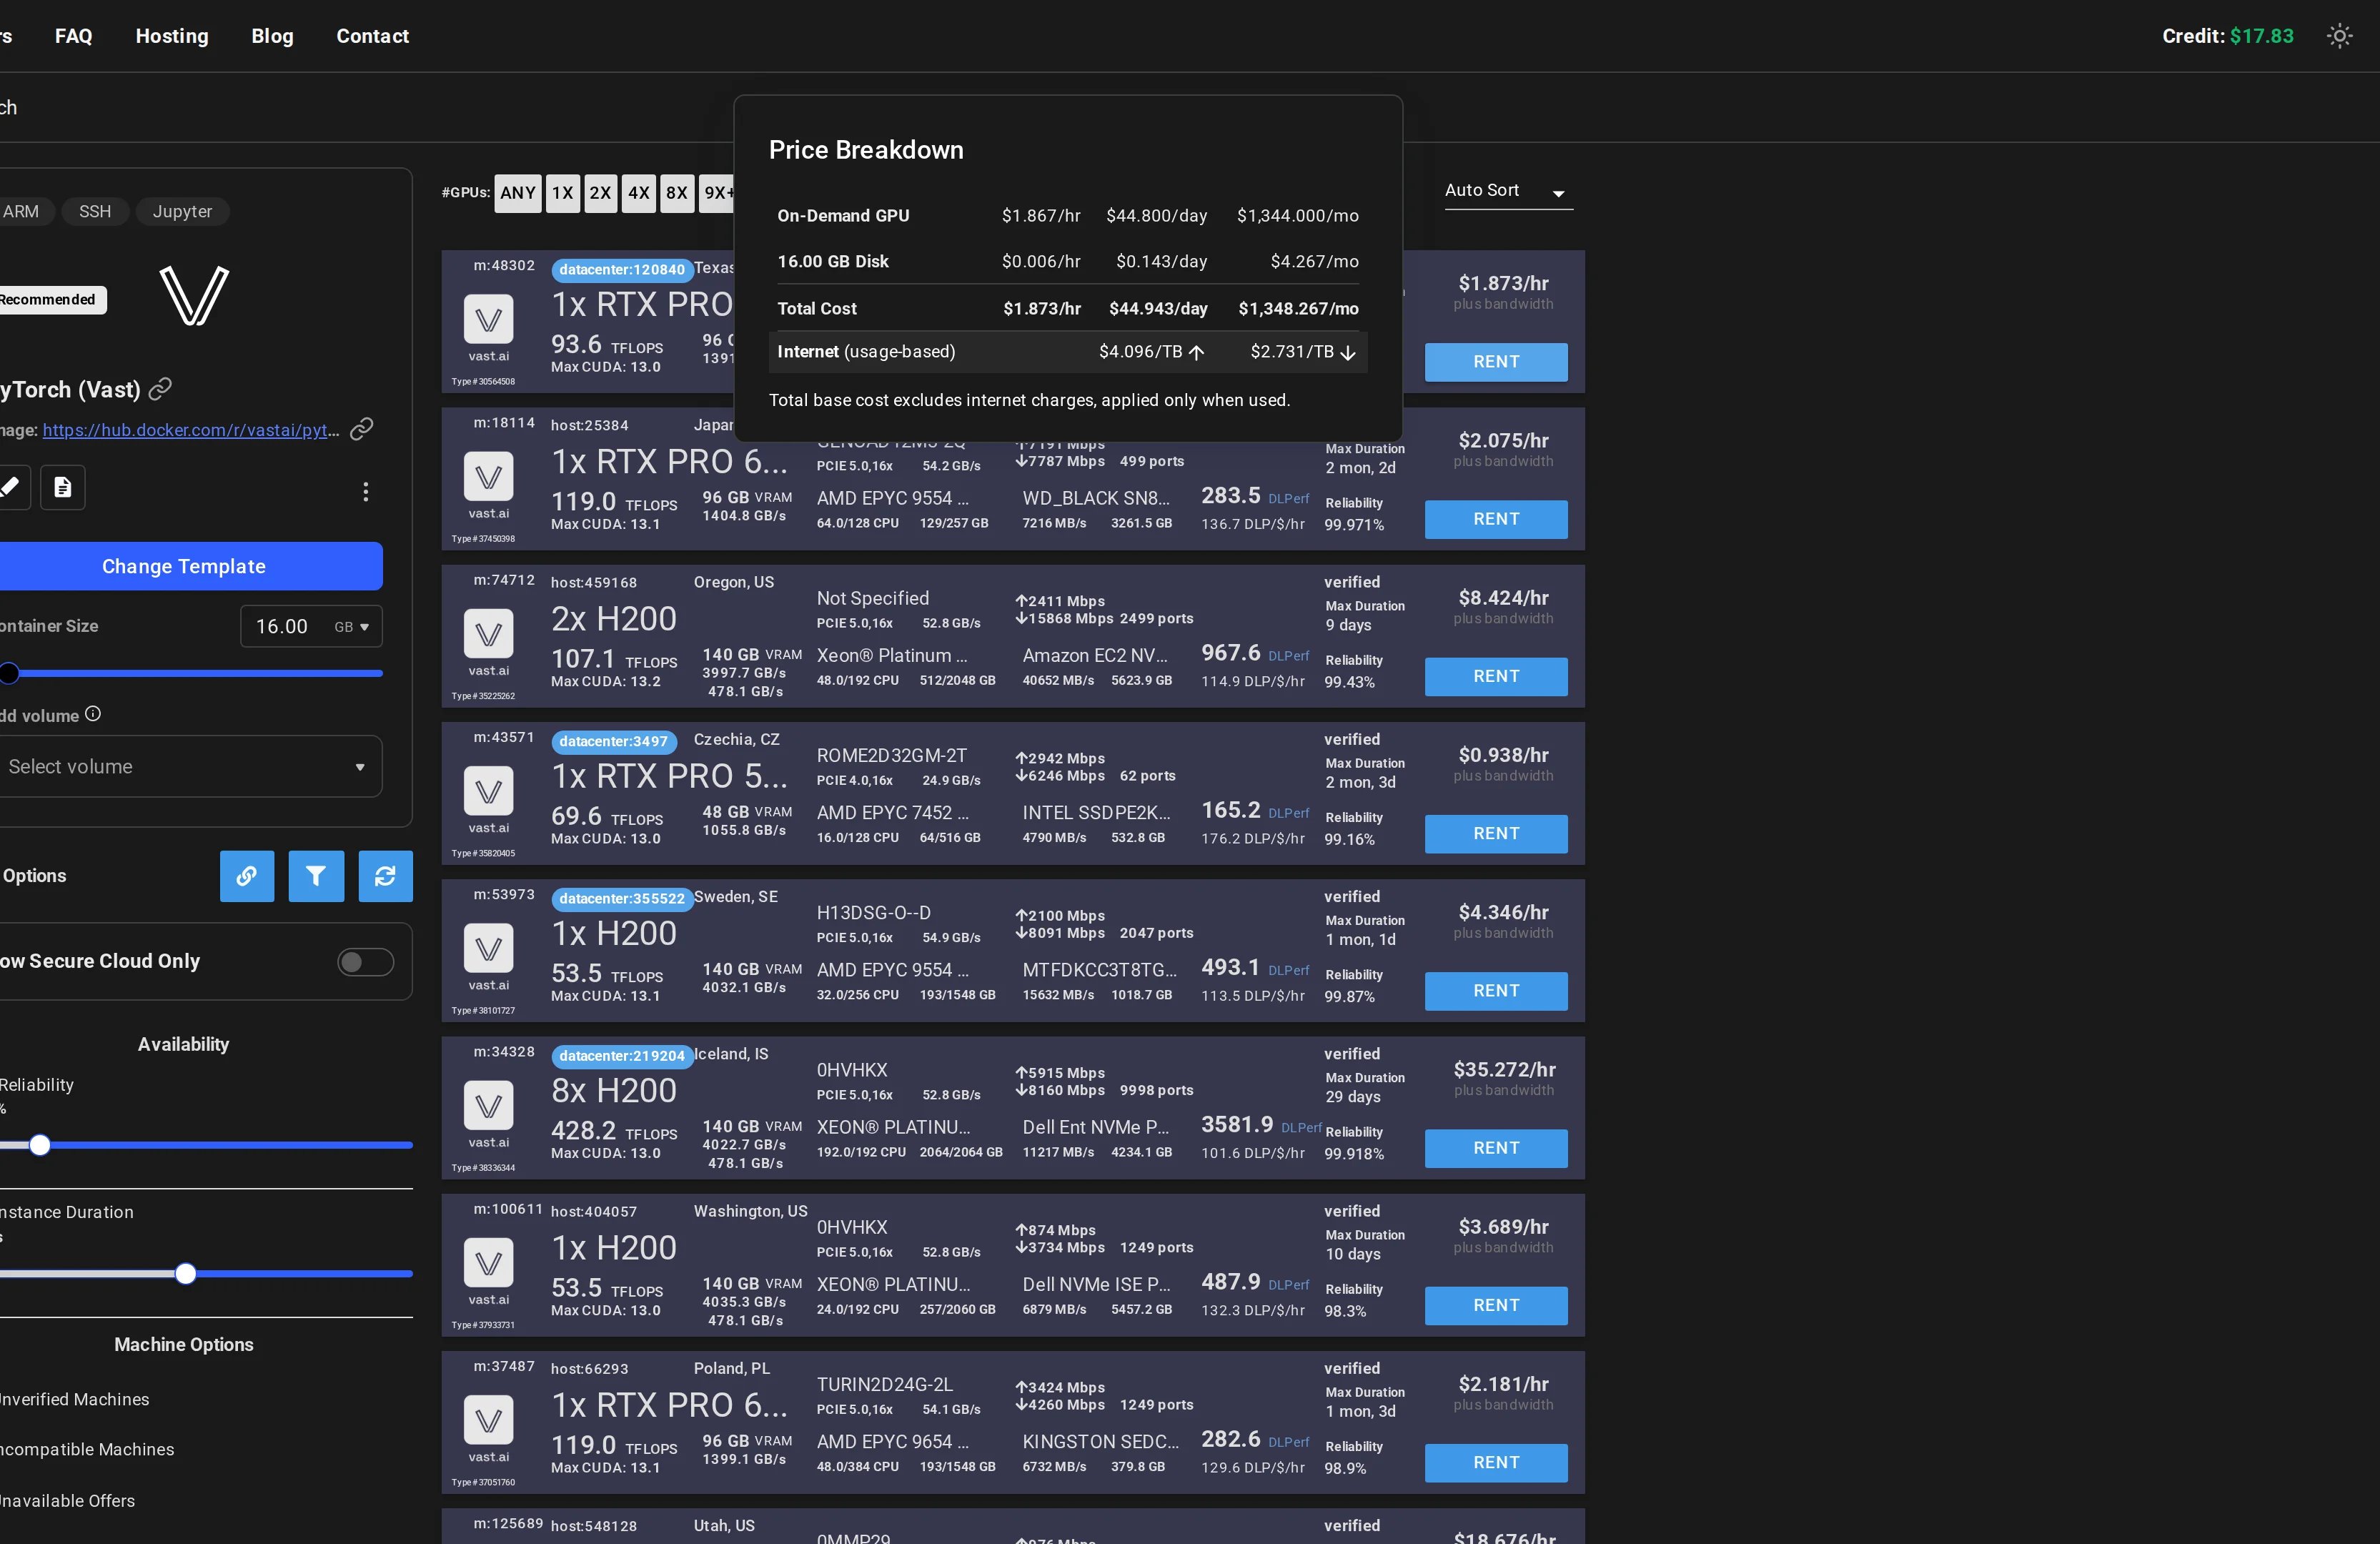Click the $35.272/hr price text

1504,1069
